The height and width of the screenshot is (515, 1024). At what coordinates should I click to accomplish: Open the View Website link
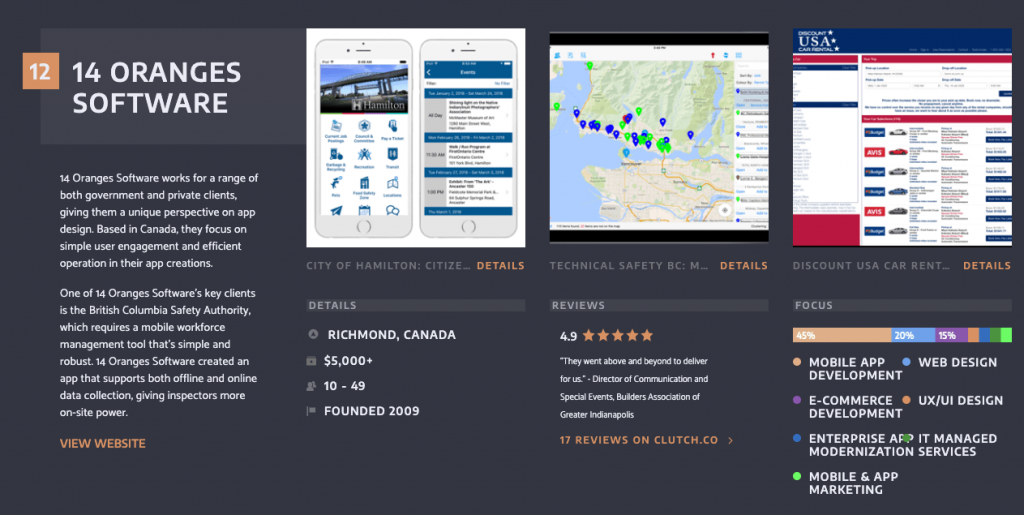coord(103,444)
